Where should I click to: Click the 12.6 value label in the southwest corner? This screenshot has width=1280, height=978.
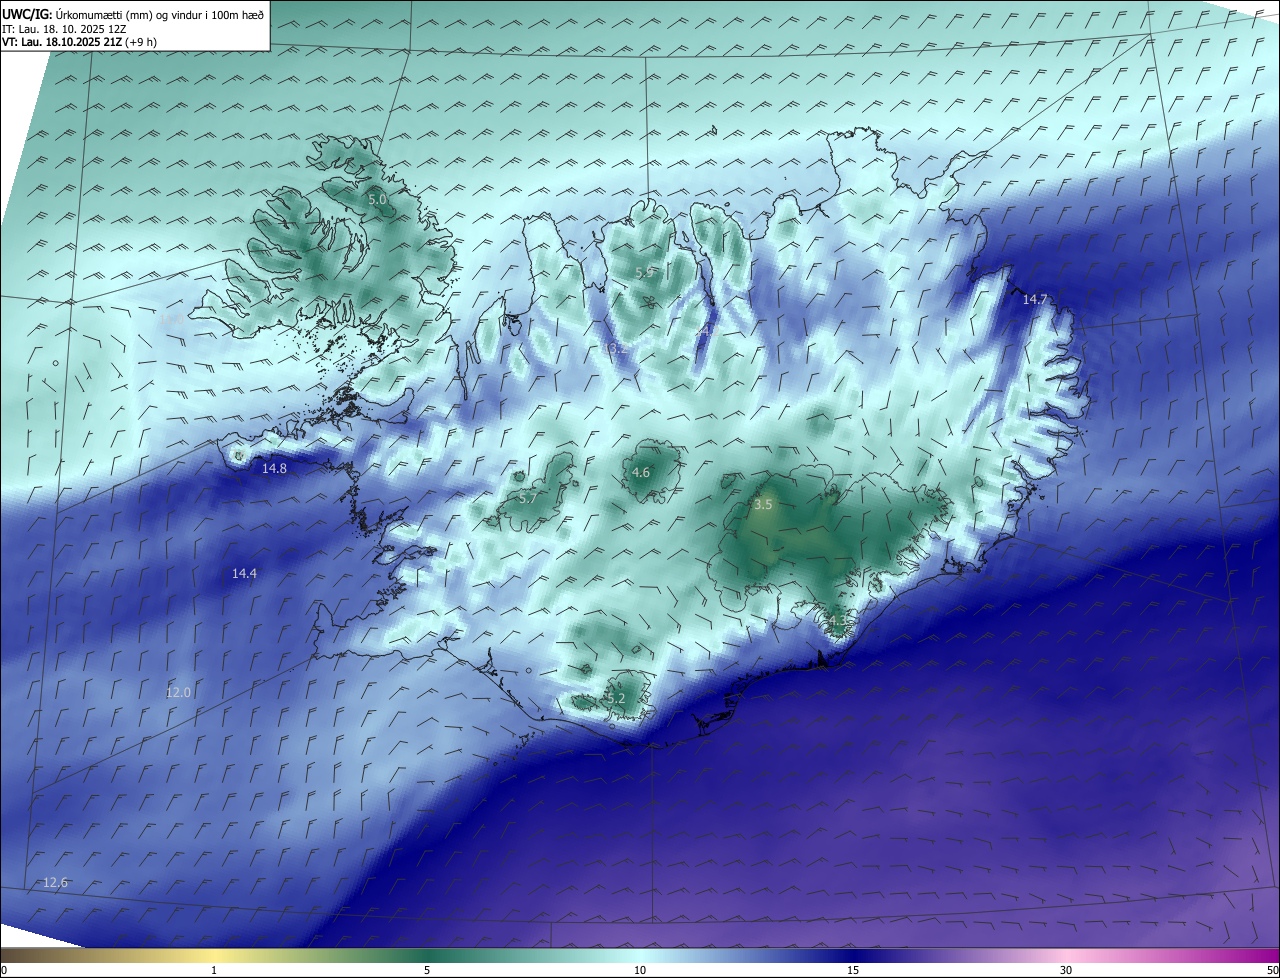tap(56, 882)
